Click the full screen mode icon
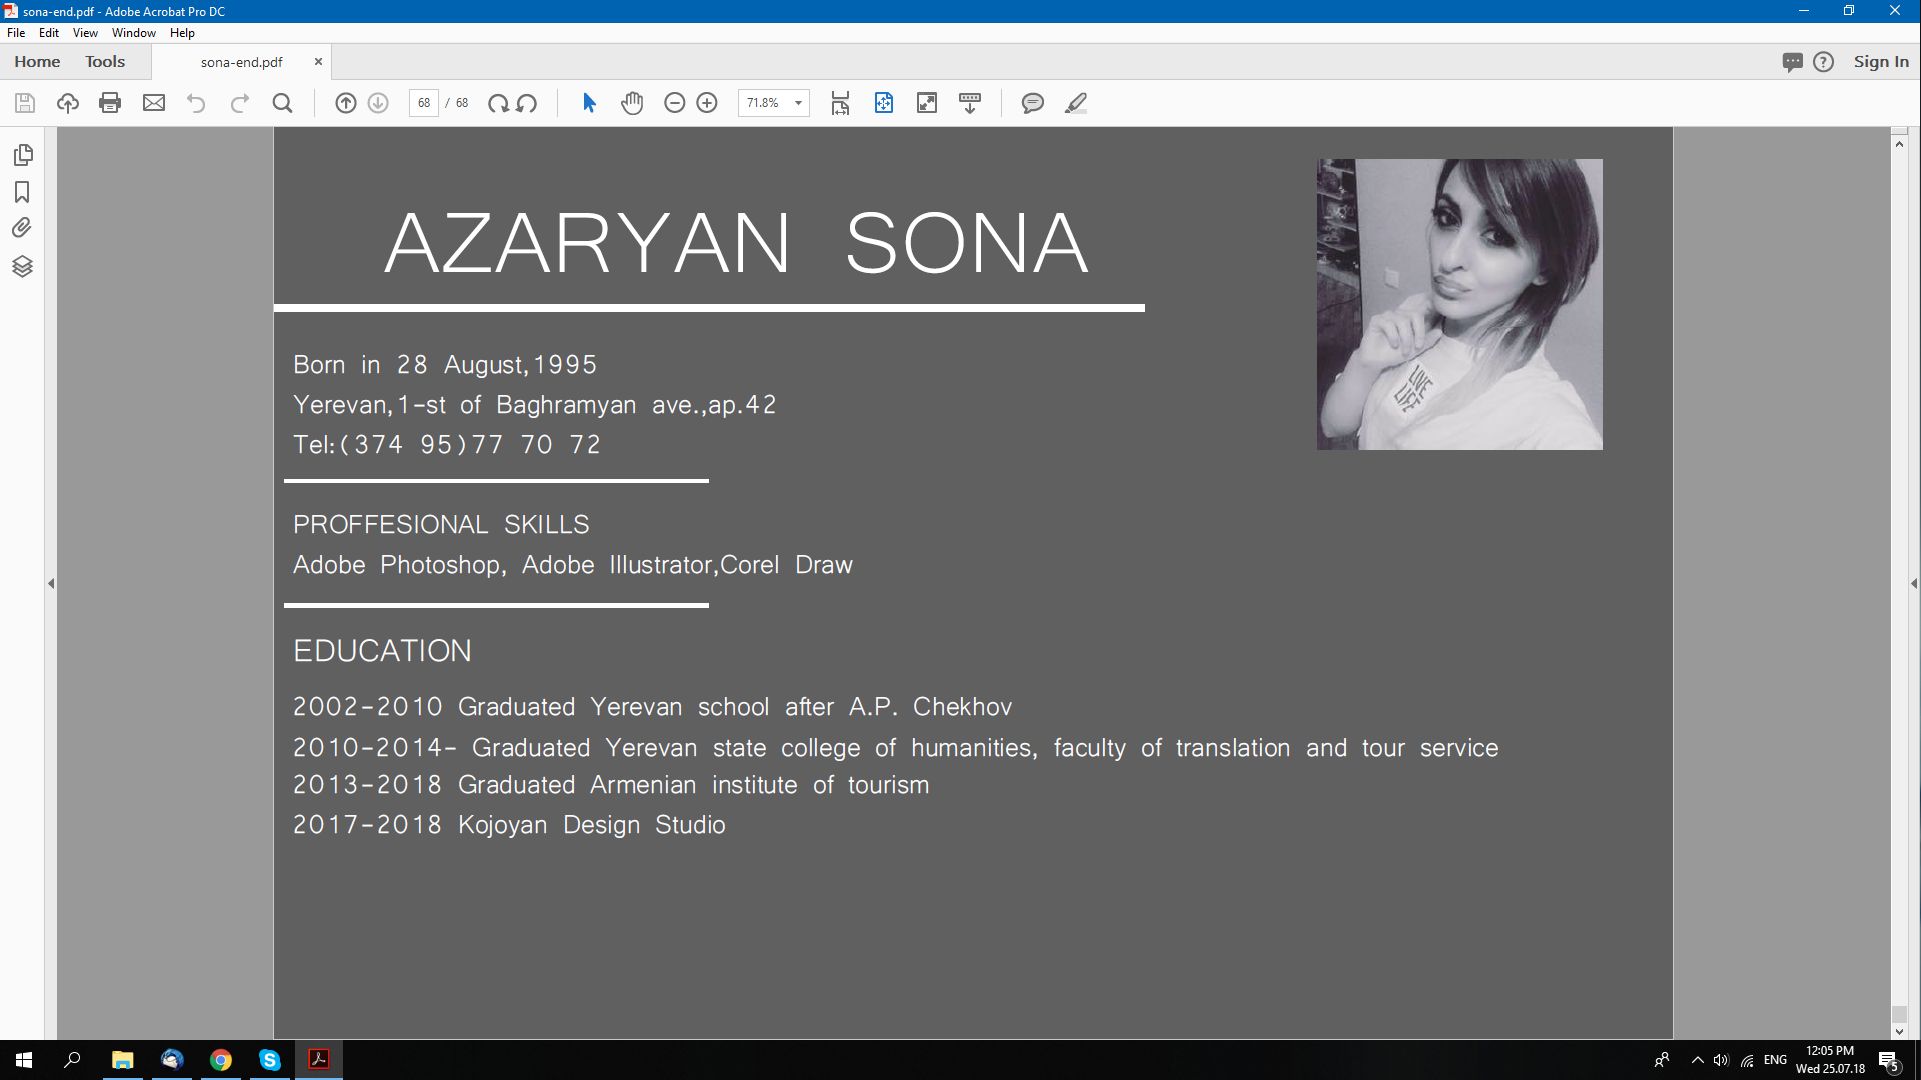The image size is (1921, 1080). [927, 103]
